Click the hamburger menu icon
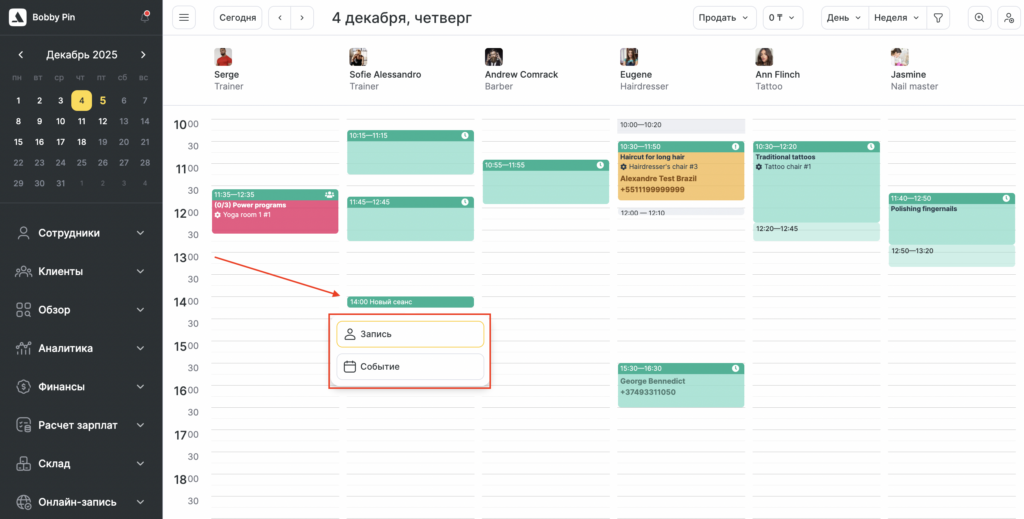The height and width of the screenshot is (519, 1024). (x=184, y=18)
